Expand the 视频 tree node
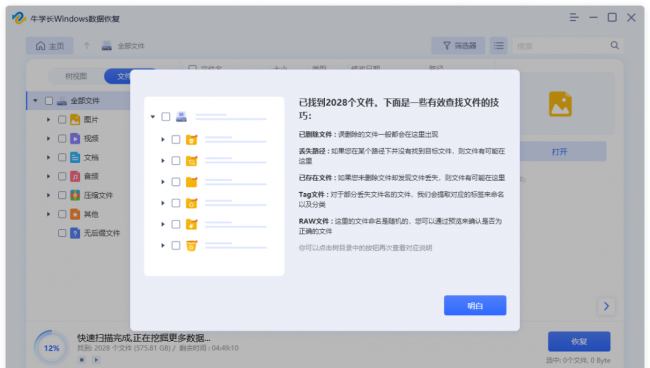 click(48, 138)
